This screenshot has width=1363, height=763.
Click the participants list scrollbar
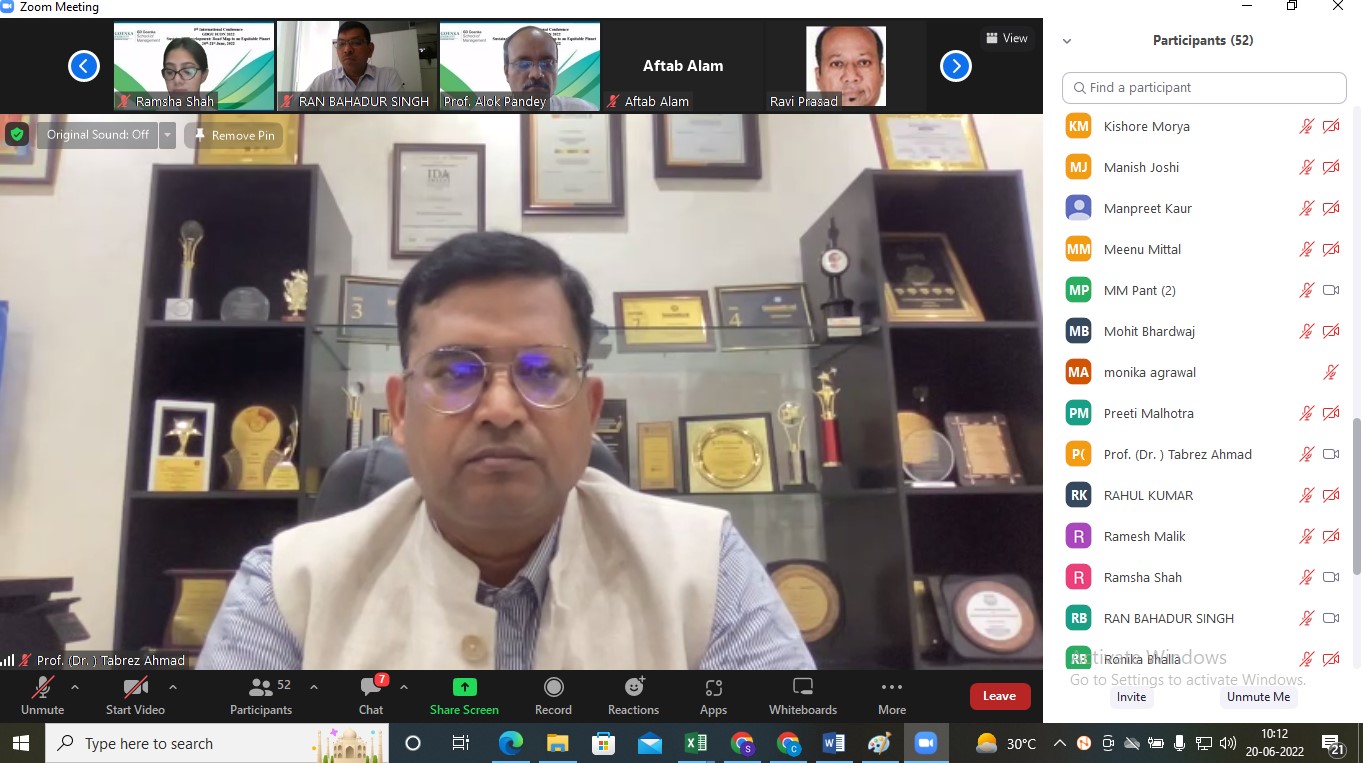[1357, 480]
